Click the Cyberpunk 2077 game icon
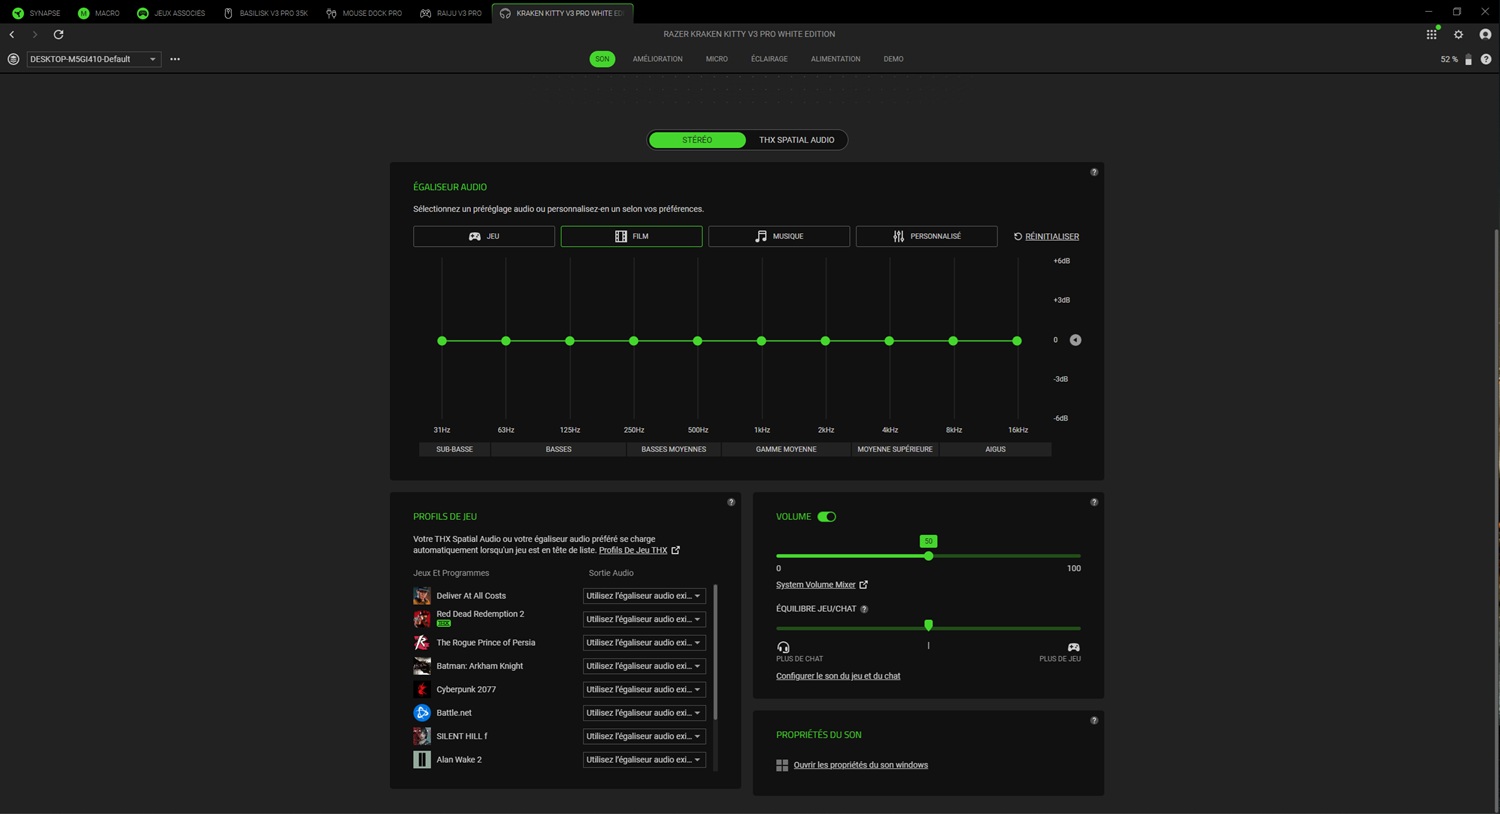This screenshot has width=1500, height=814. point(422,689)
